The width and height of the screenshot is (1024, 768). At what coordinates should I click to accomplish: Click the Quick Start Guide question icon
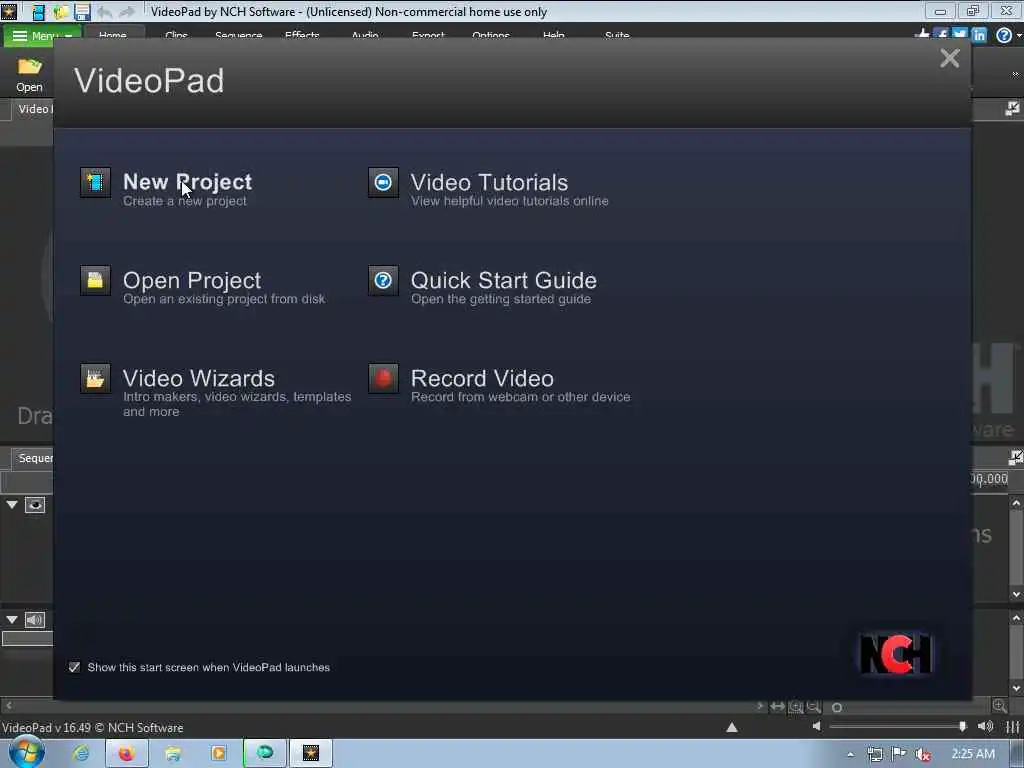pos(383,280)
